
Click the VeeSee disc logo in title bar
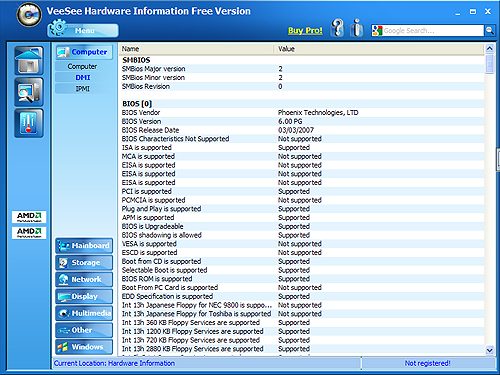[x=29, y=14]
